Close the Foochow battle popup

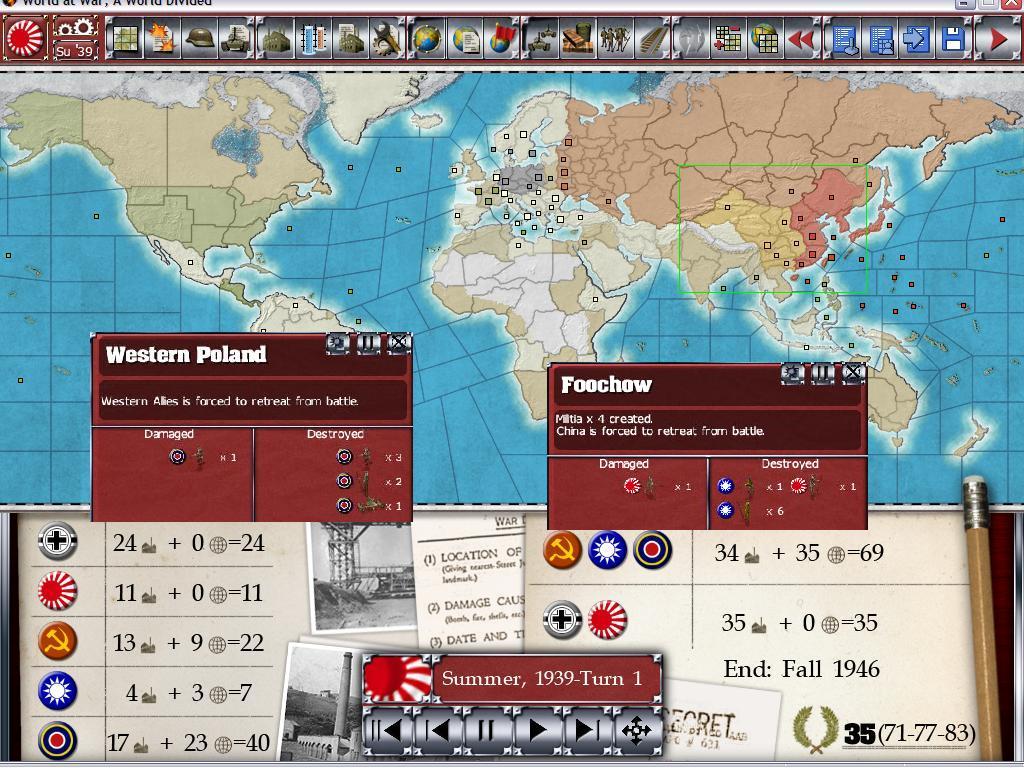pyautogui.click(x=852, y=373)
